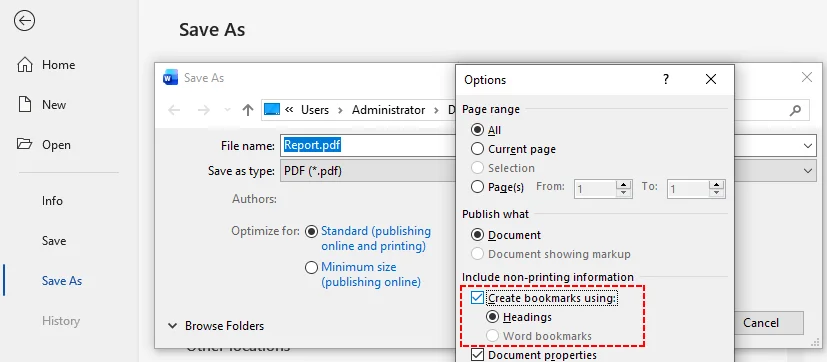
Task: Click the Home house icon
Action: pyautogui.click(x=25, y=65)
